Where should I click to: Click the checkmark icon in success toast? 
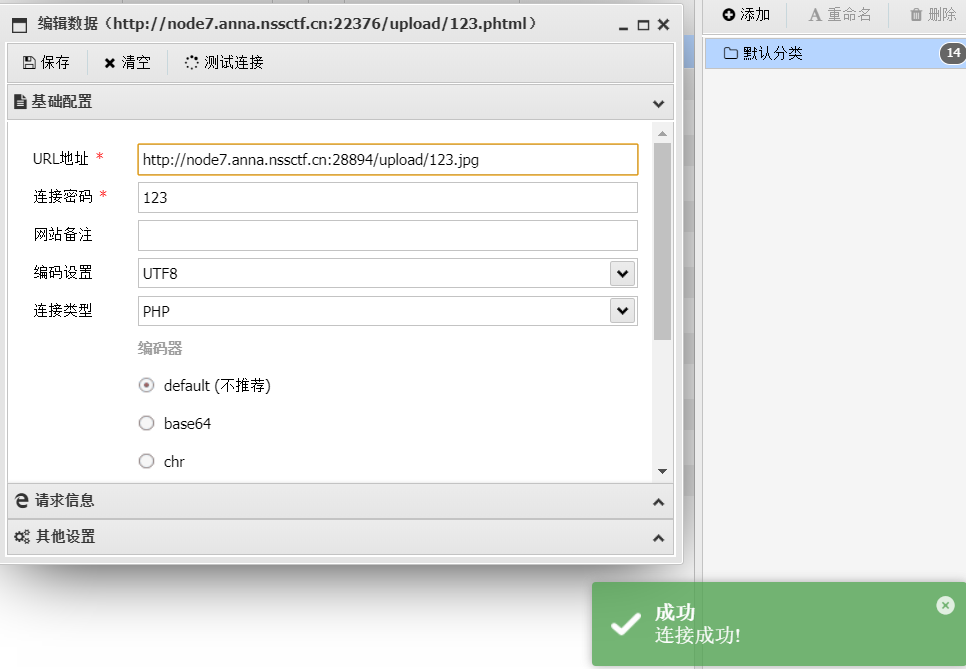coord(625,624)
